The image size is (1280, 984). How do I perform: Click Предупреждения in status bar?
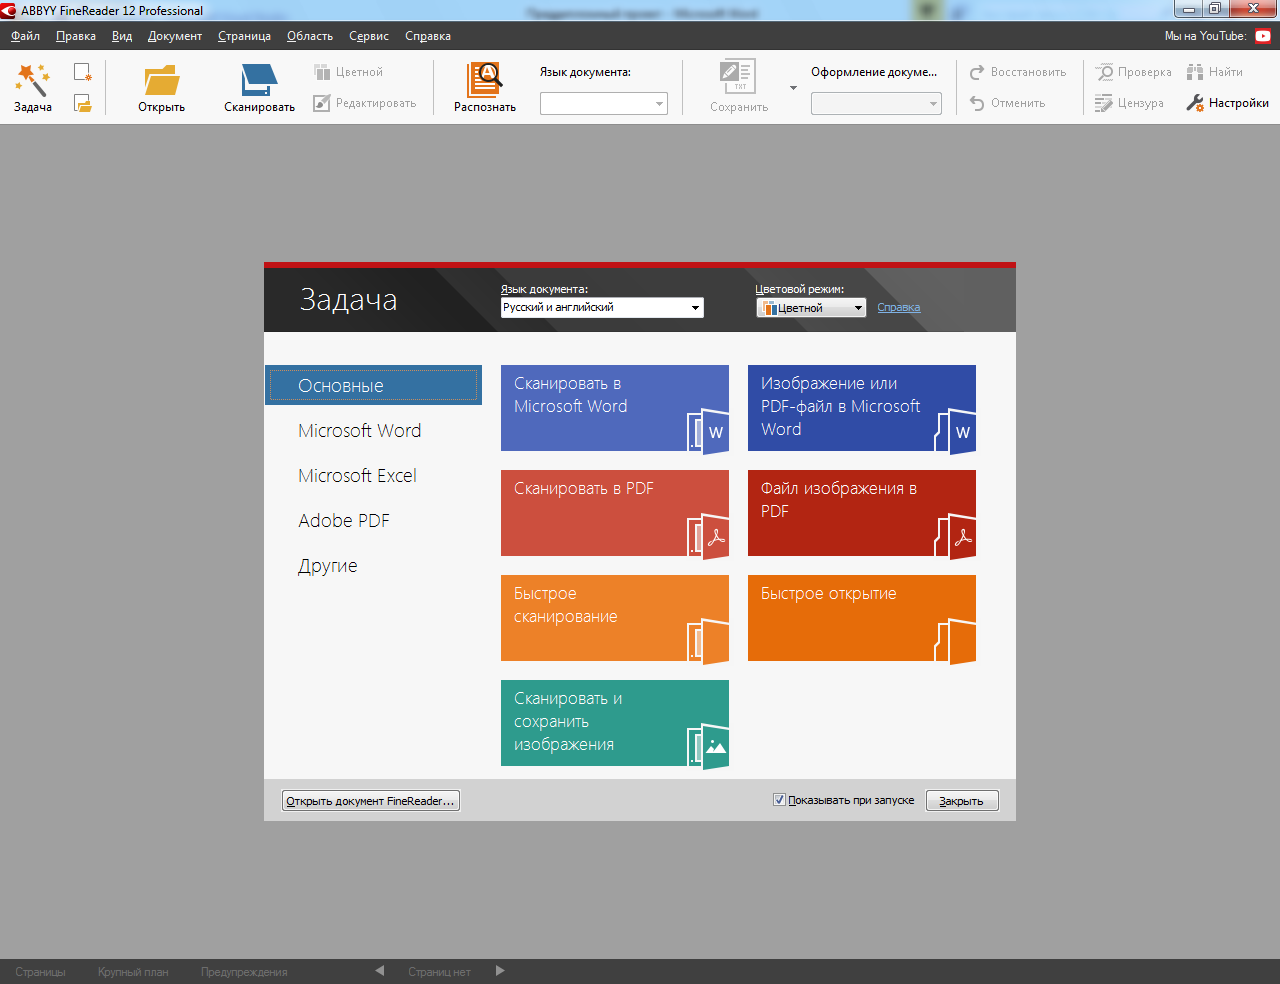click(244, 972)
